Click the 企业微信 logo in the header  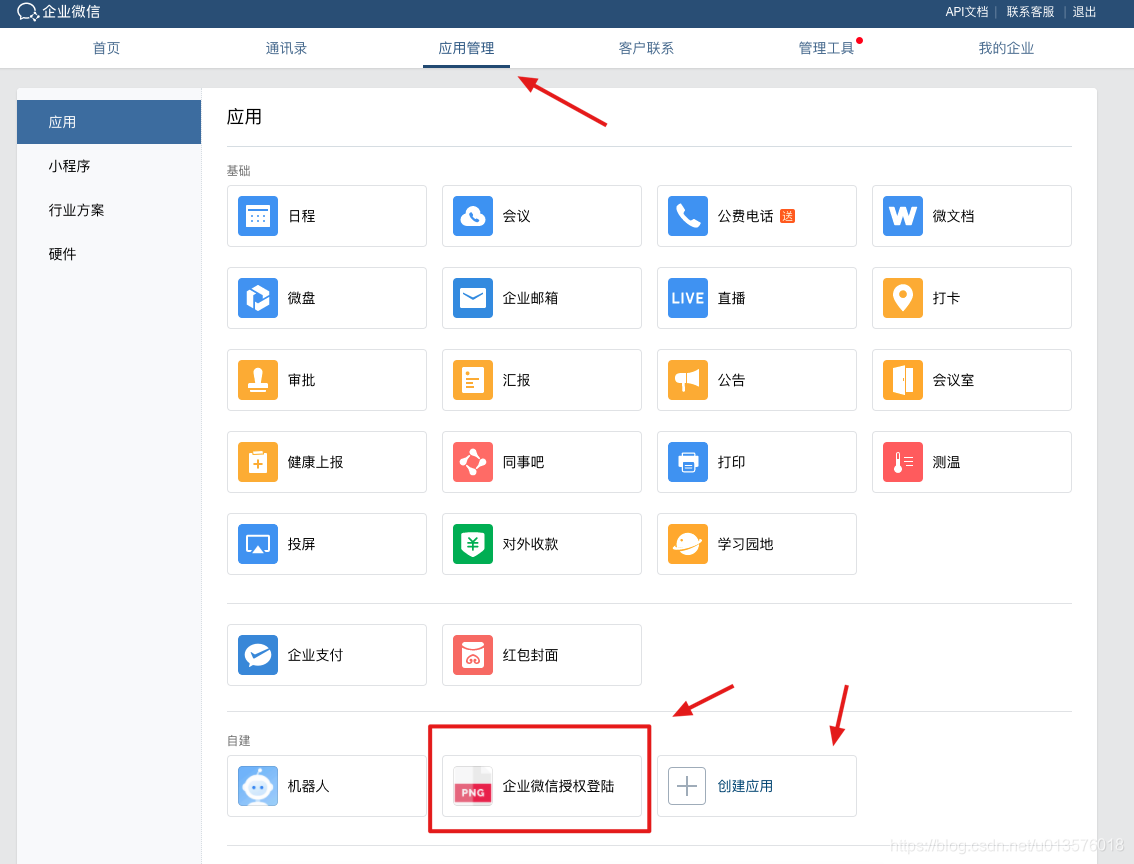coord(58,12)
